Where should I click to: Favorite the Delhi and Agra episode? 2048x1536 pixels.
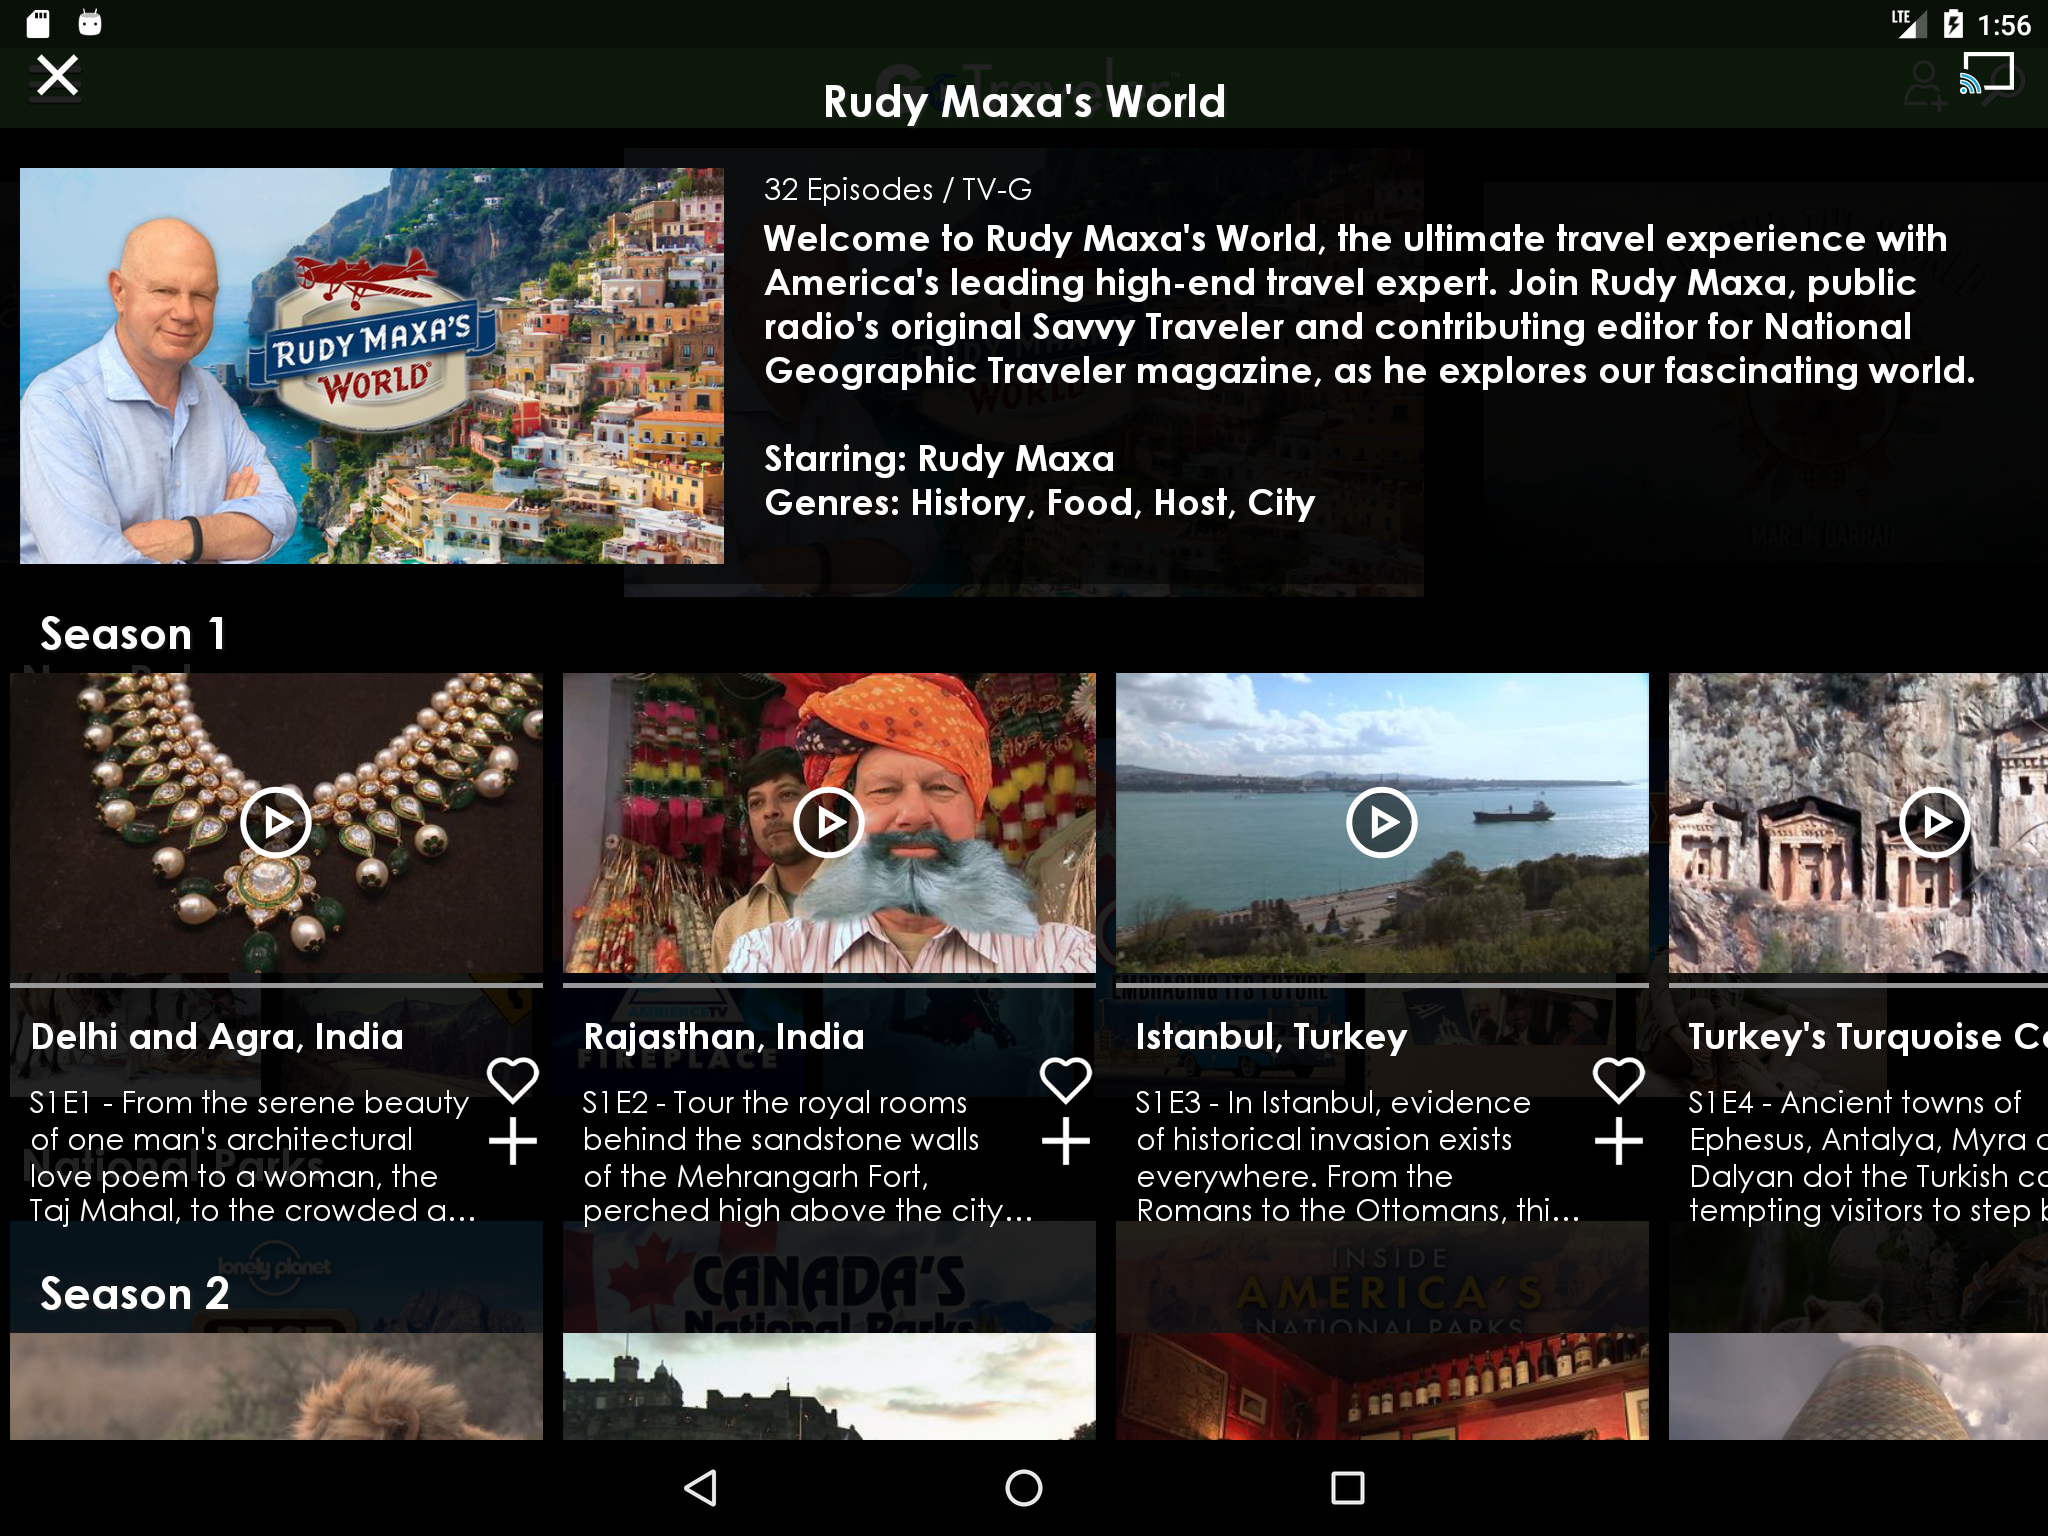click(513, 1080)
